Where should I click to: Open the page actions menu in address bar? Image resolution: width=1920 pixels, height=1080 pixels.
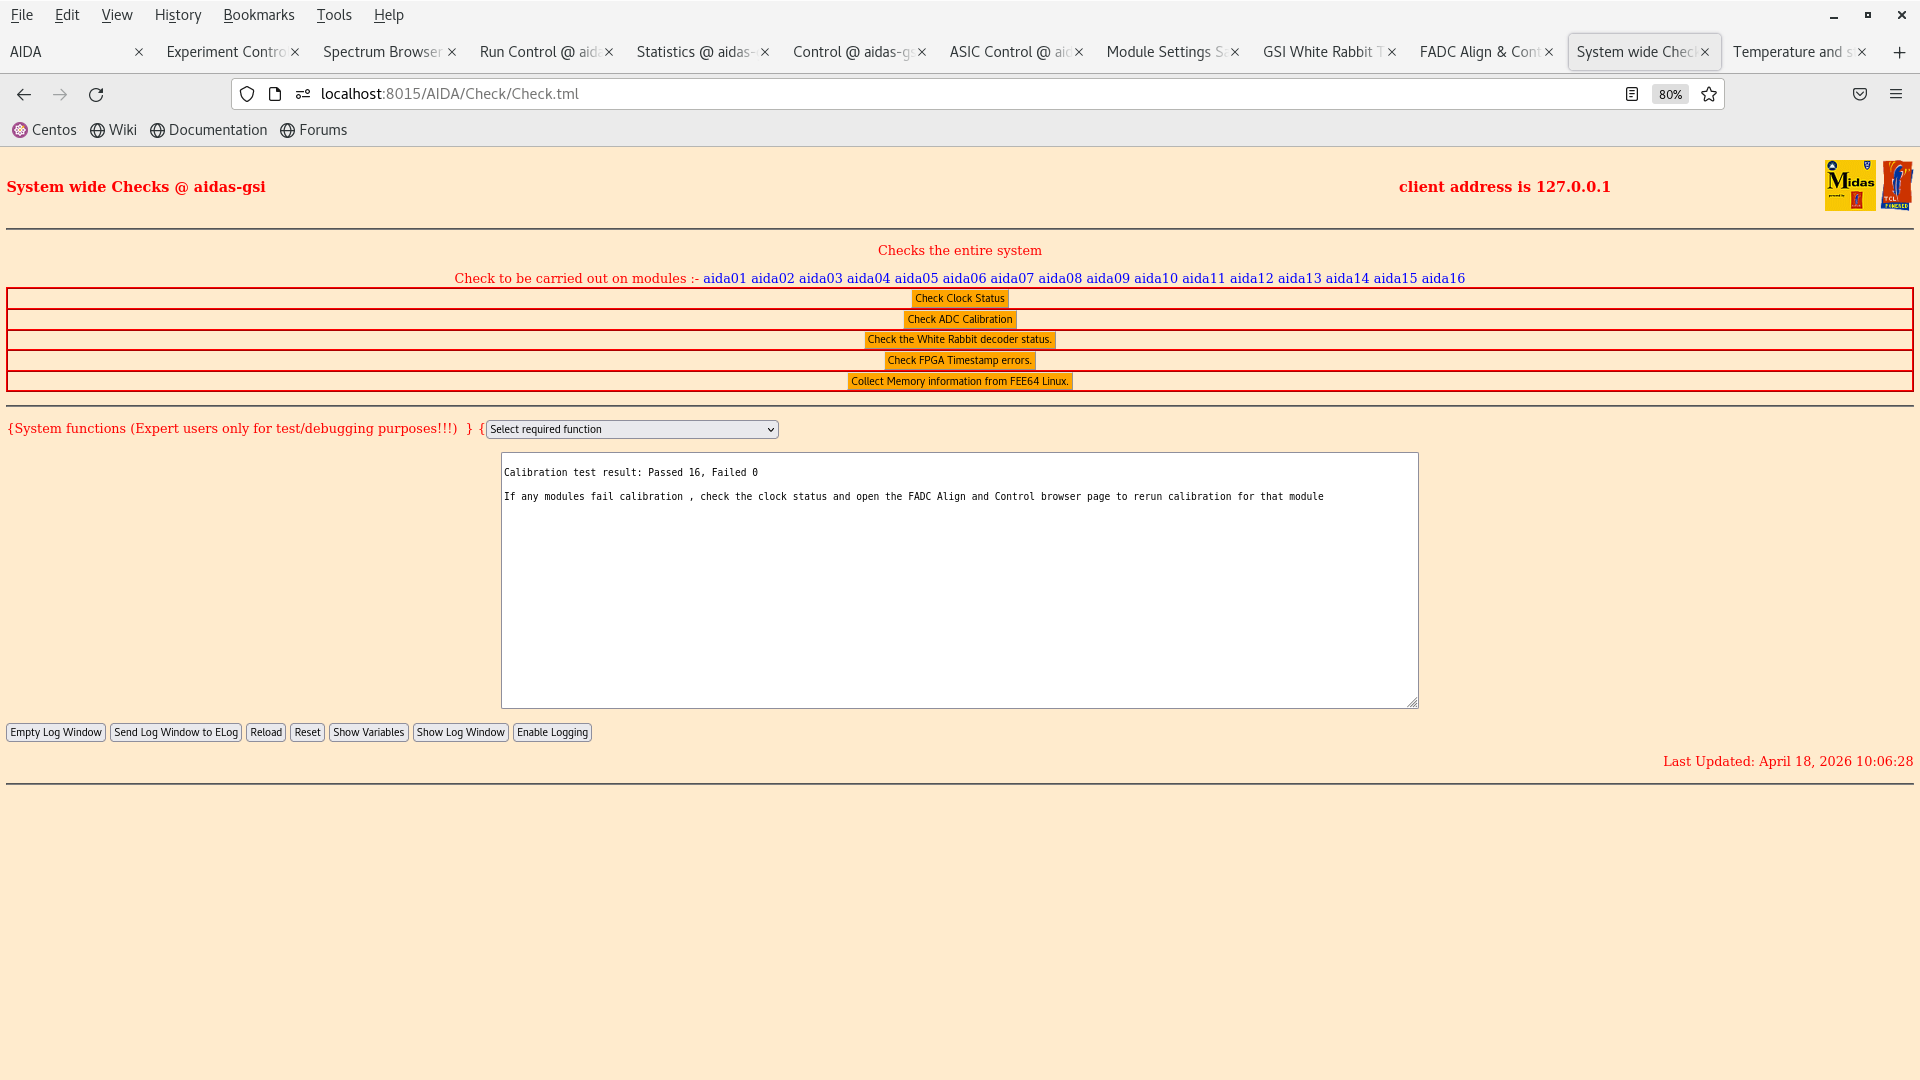(303, 94)
